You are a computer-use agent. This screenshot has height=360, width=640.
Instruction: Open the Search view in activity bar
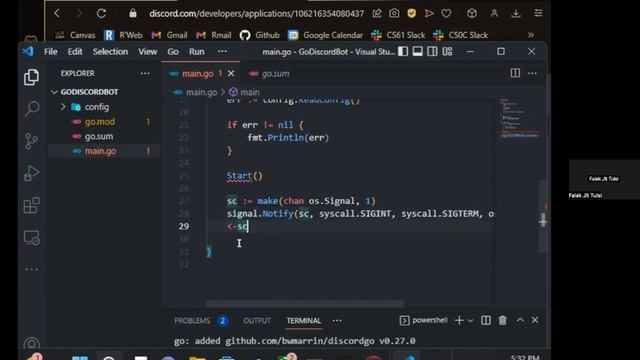[x=31, y=109]
